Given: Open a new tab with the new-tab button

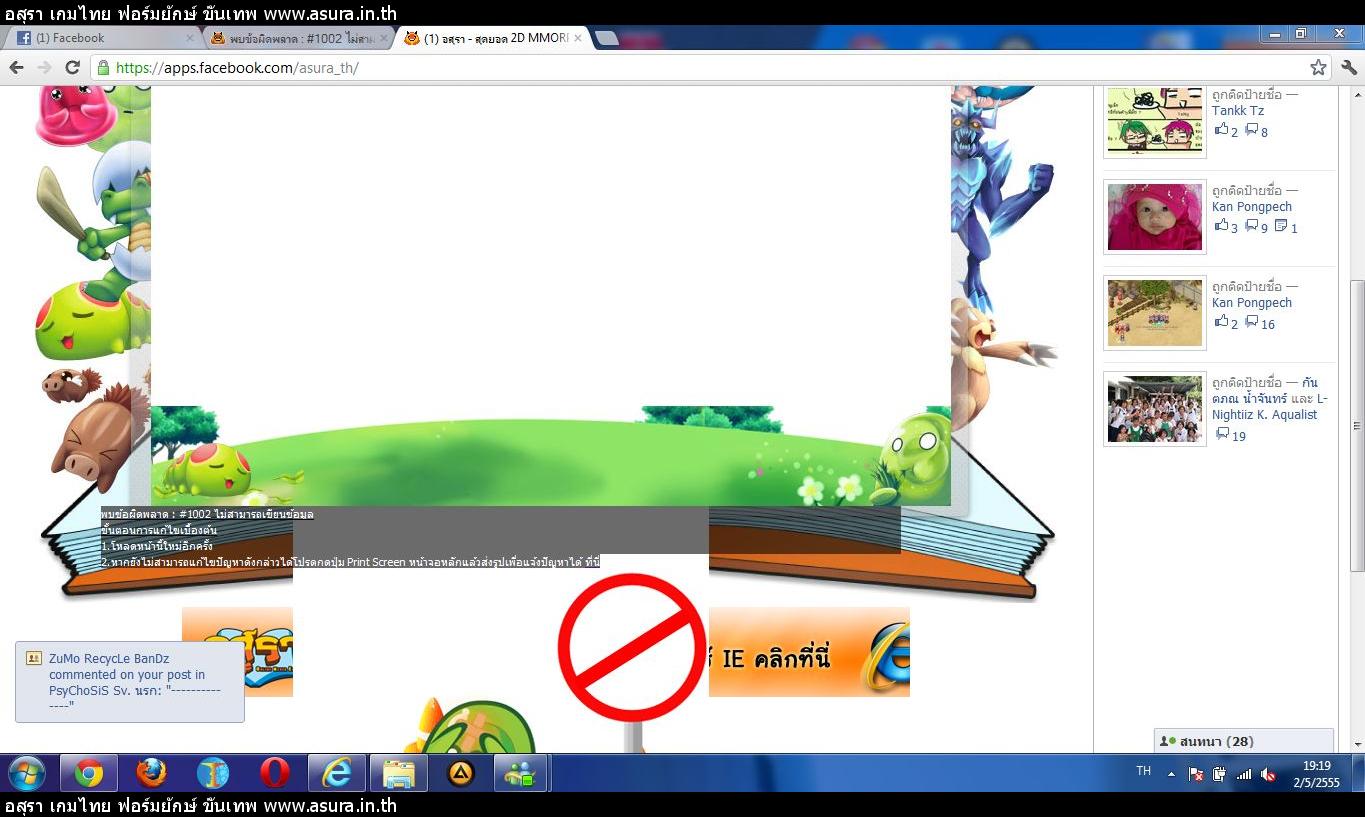Looking at the screenshot, I should (607, 38).
